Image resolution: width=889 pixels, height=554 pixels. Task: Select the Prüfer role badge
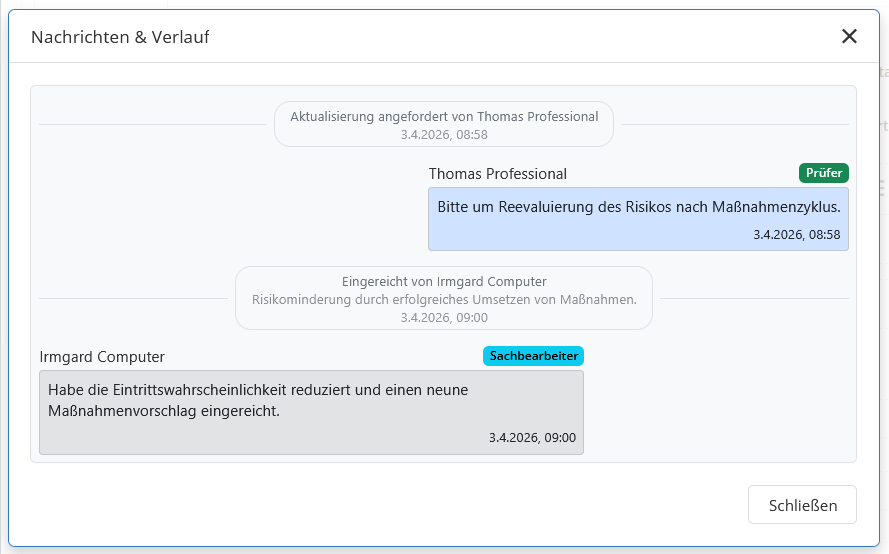coord(823,173)
